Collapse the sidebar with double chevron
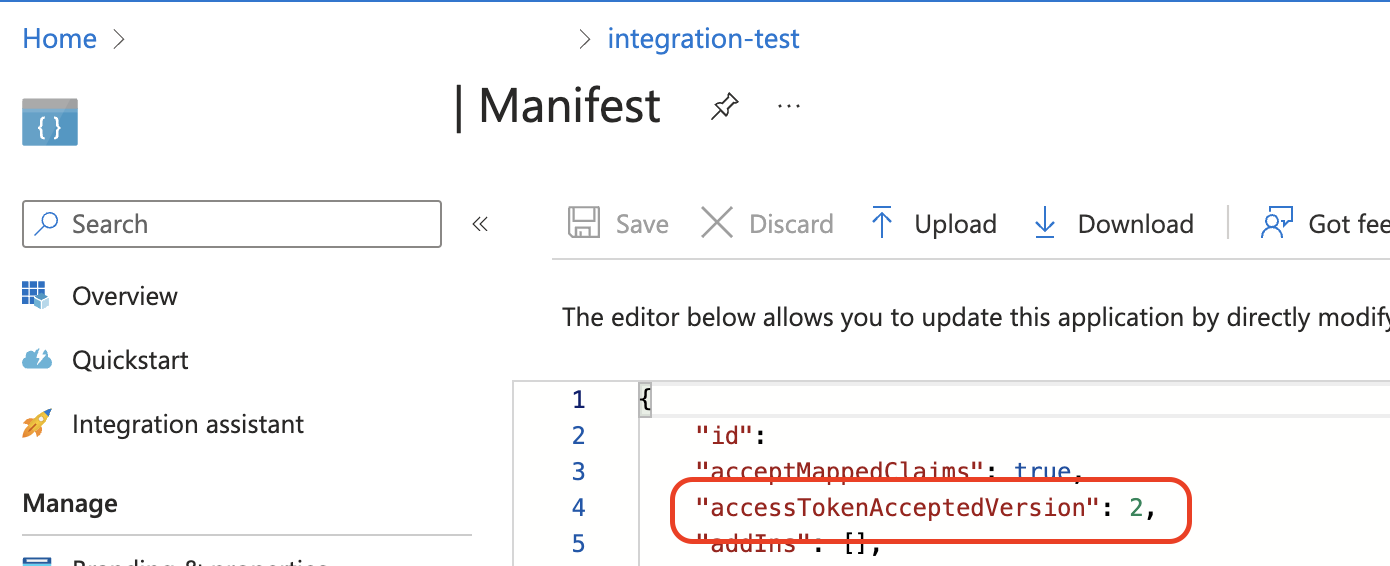Screen dimensions: 1390x566 pos(480,224)
